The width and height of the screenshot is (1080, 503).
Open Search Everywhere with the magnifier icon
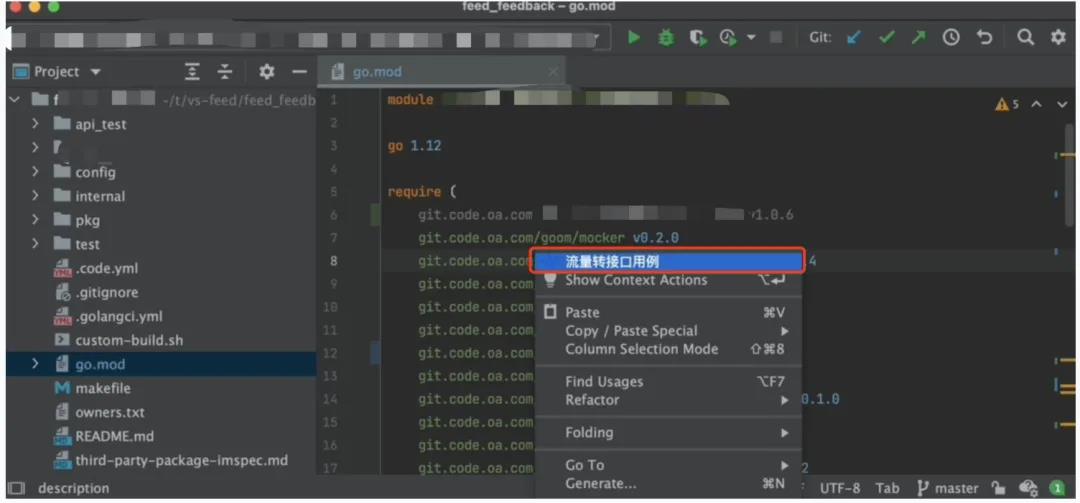pos(1025,37)
